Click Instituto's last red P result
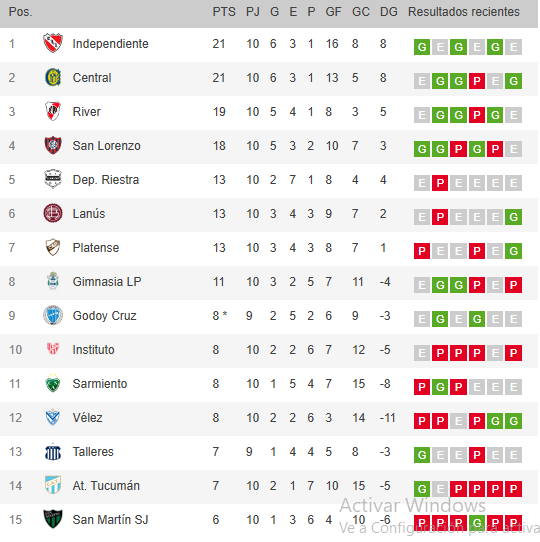This screenshot has height=542, width=540. (x=513, y=353)
